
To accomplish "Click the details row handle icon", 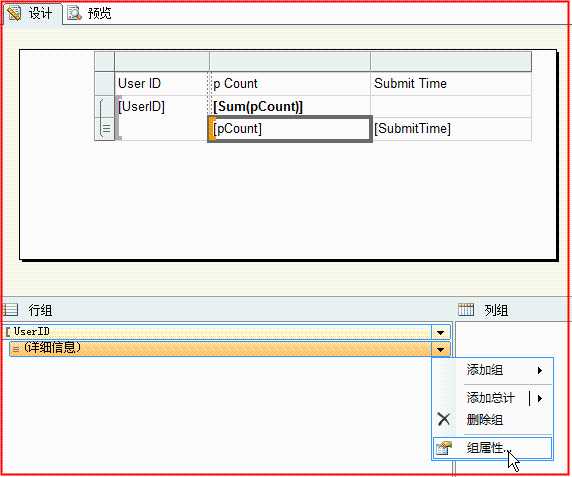I will tap(106, 128).
